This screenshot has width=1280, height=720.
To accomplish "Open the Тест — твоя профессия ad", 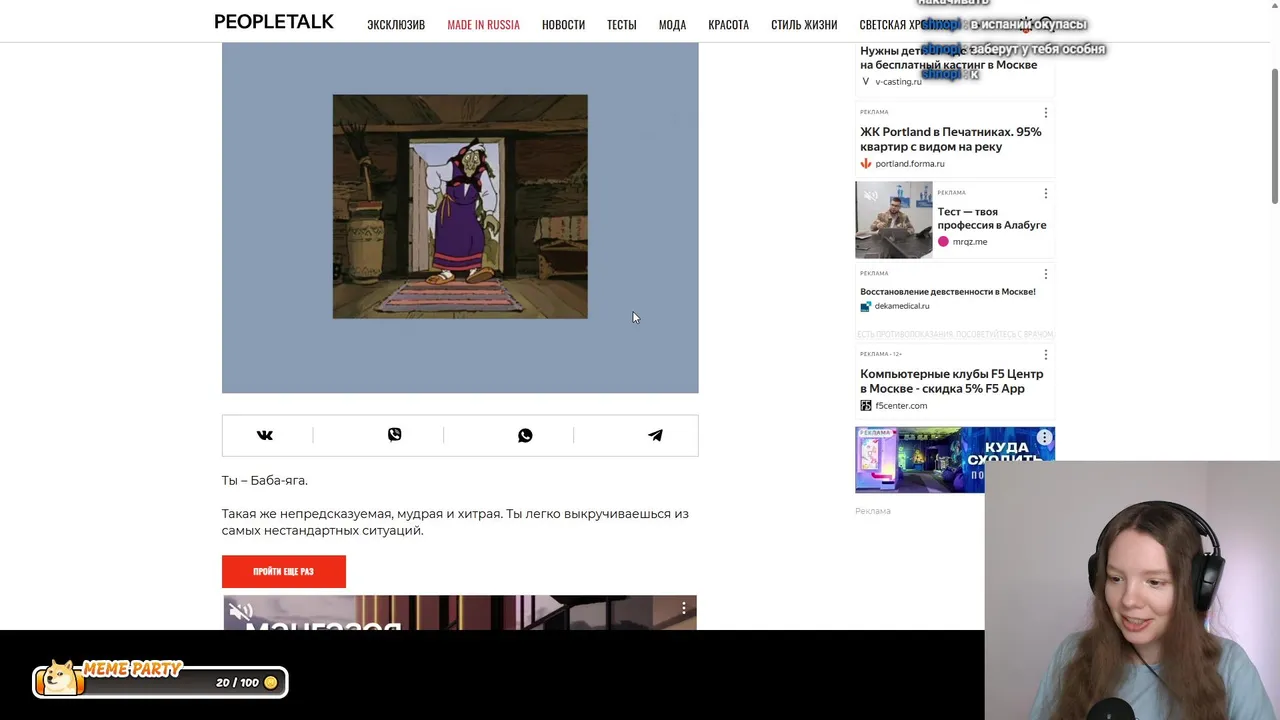I will (991, 218).
